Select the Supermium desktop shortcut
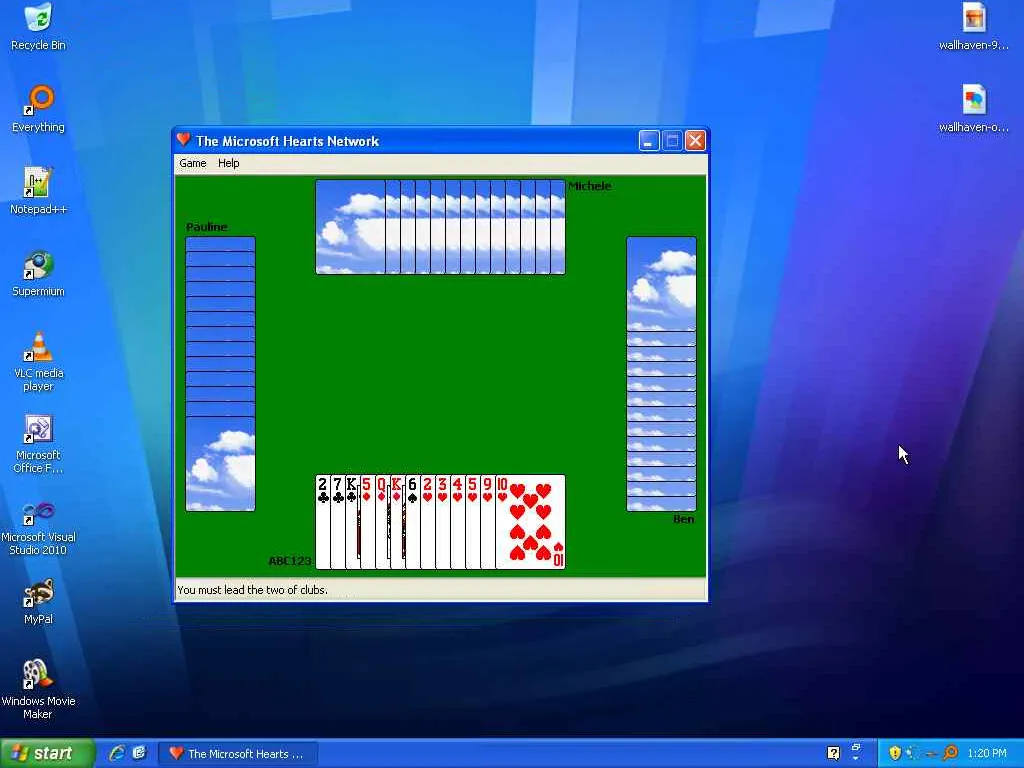The image size is (1024, 768). click(39, 273)
